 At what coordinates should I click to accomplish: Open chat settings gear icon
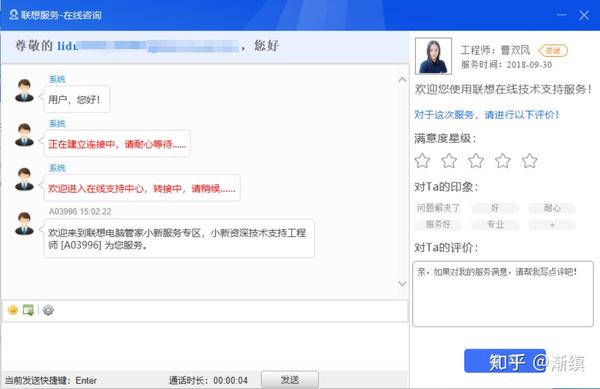coord(48,310)
